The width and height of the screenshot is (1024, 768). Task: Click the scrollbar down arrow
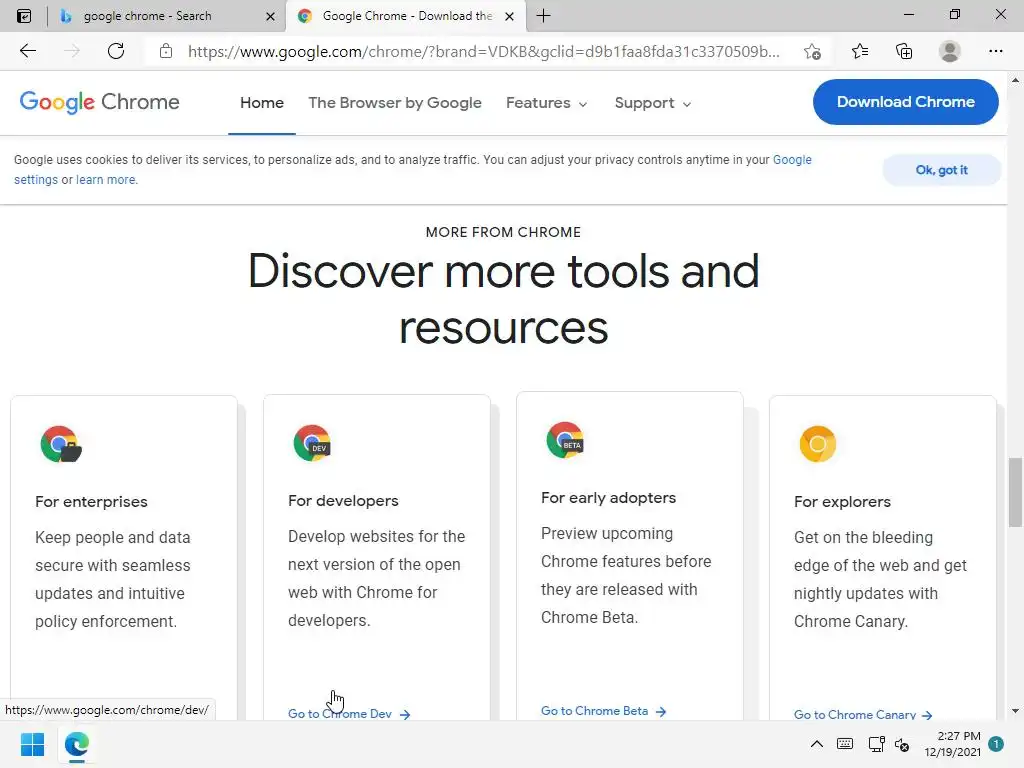click(x=1015, y=711)
